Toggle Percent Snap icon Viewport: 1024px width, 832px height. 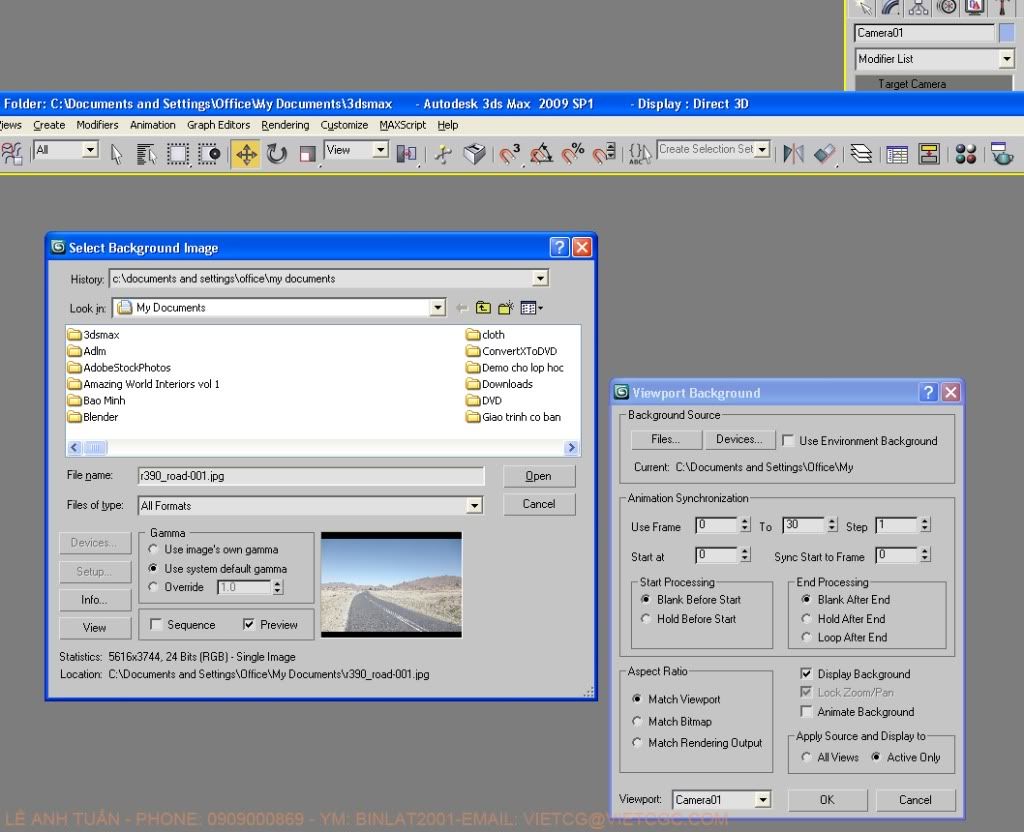pyautogui.click(x=573, y=154)
